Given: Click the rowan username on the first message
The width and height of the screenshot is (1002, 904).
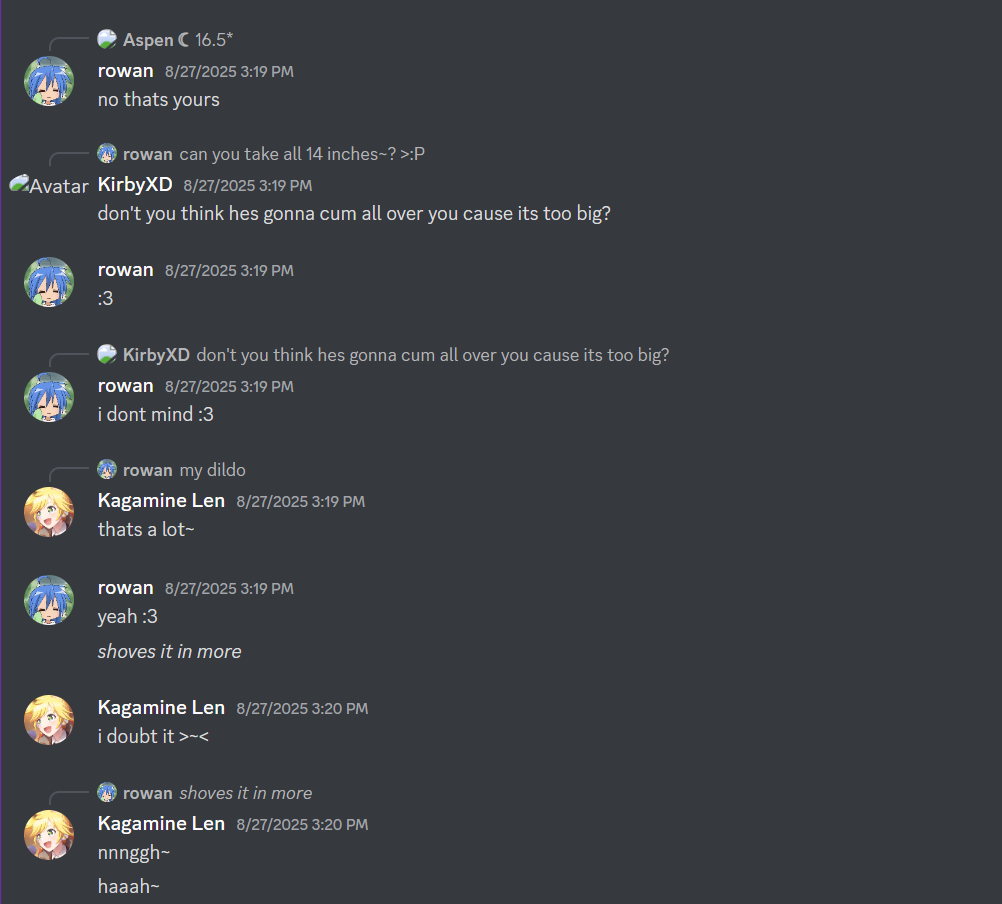Looking at the screenshot, I should point(125,71).
